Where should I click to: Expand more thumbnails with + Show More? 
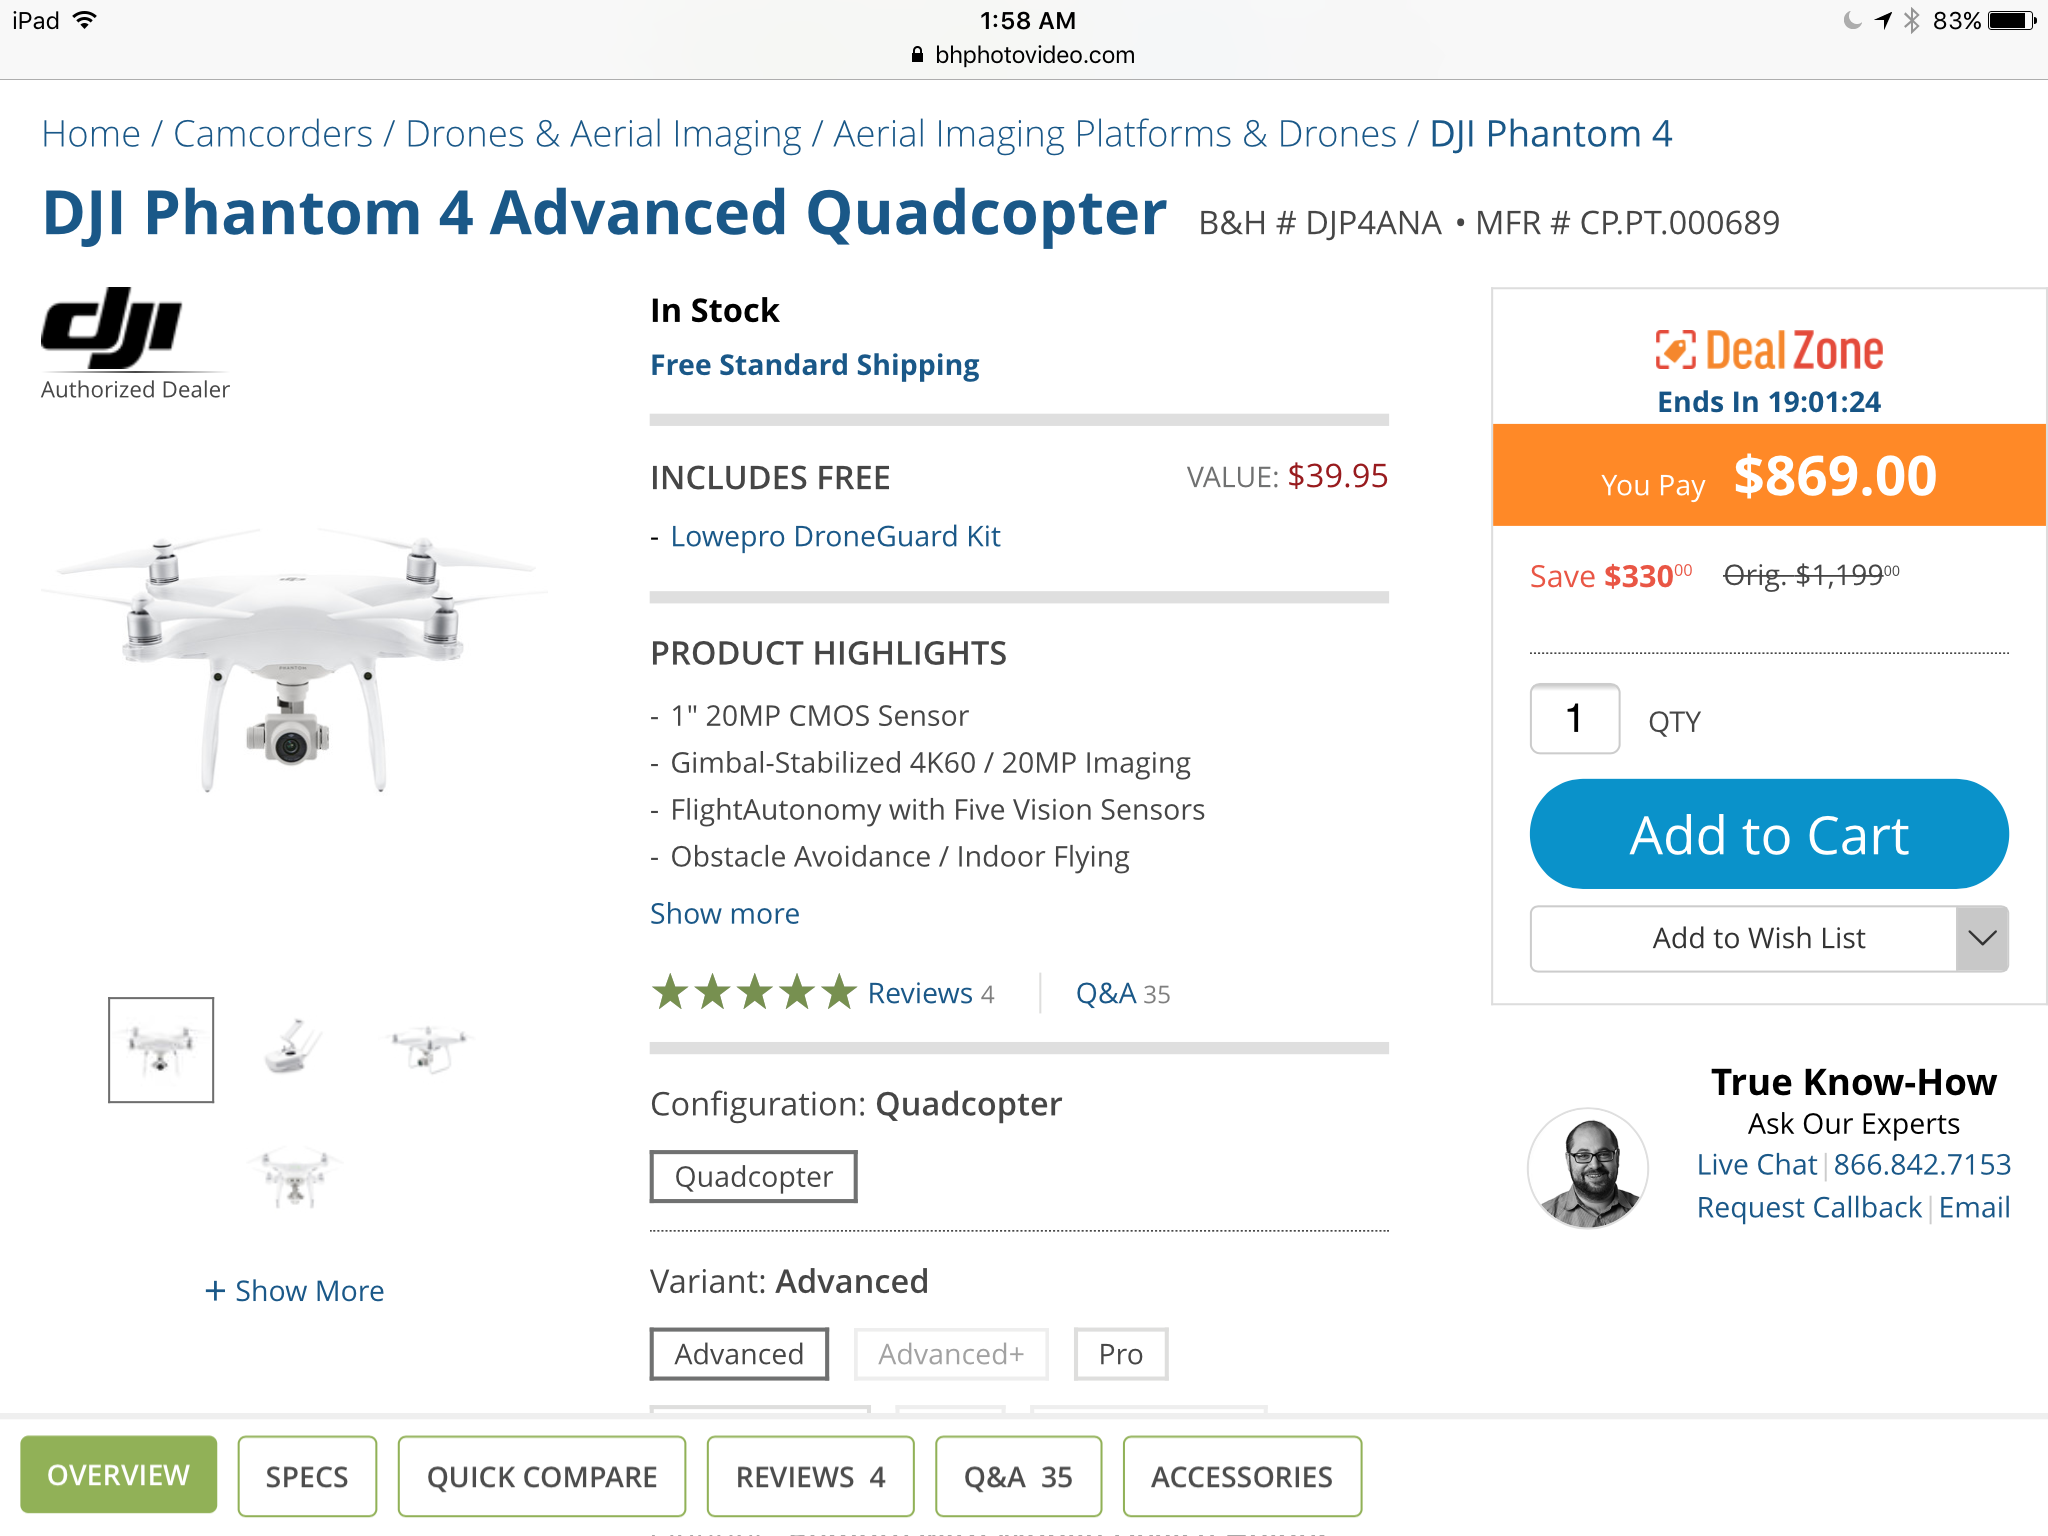(x=294, y=1291)
